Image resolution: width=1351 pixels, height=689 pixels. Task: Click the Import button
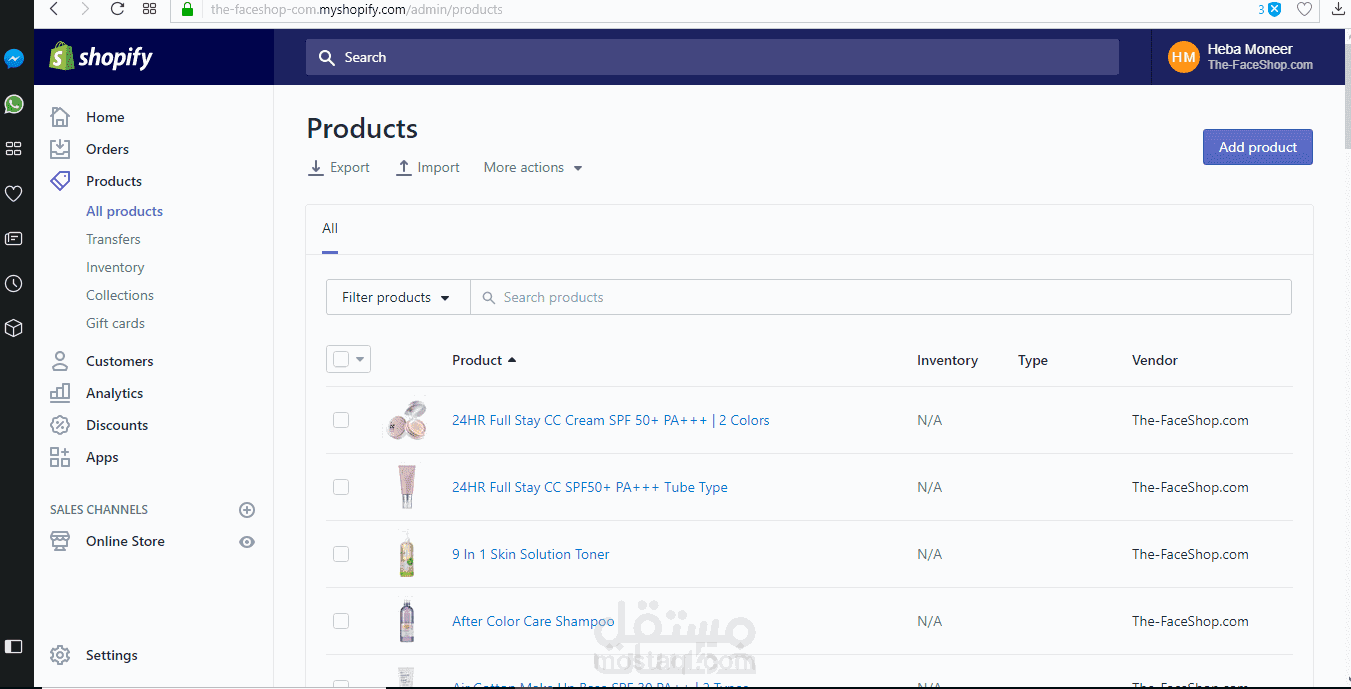[x=428, y=168]
